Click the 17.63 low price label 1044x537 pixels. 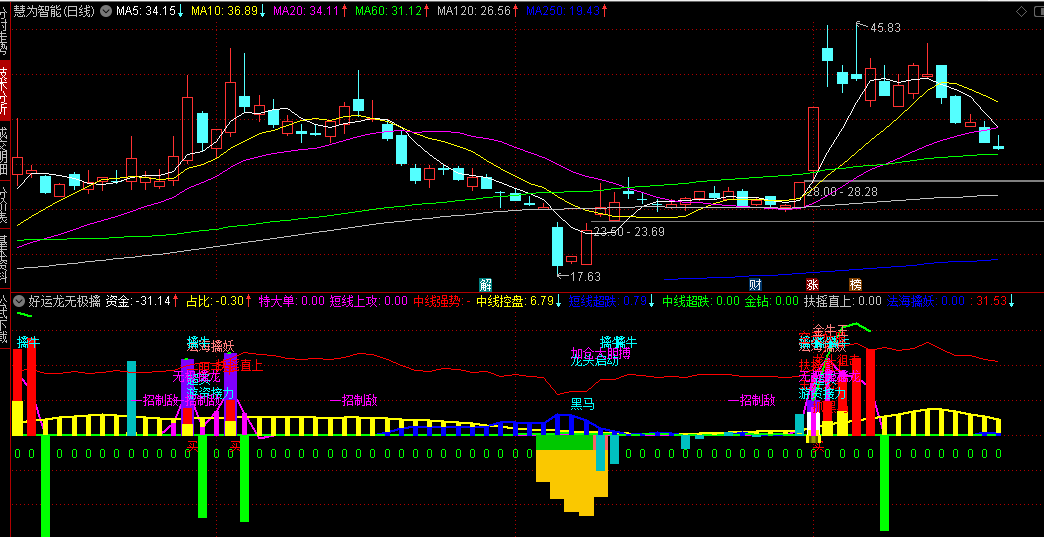(x=585, y=277)
